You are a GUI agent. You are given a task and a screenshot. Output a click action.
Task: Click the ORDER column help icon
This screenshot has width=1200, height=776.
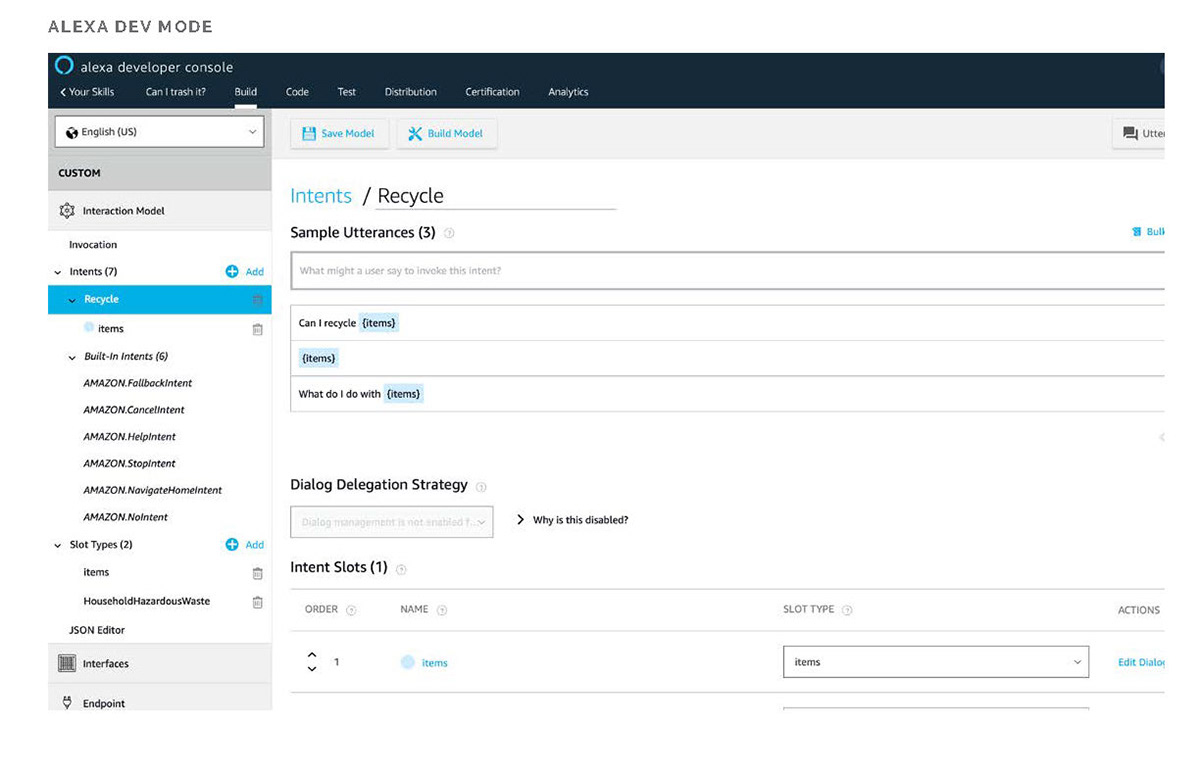pos(351,610)
